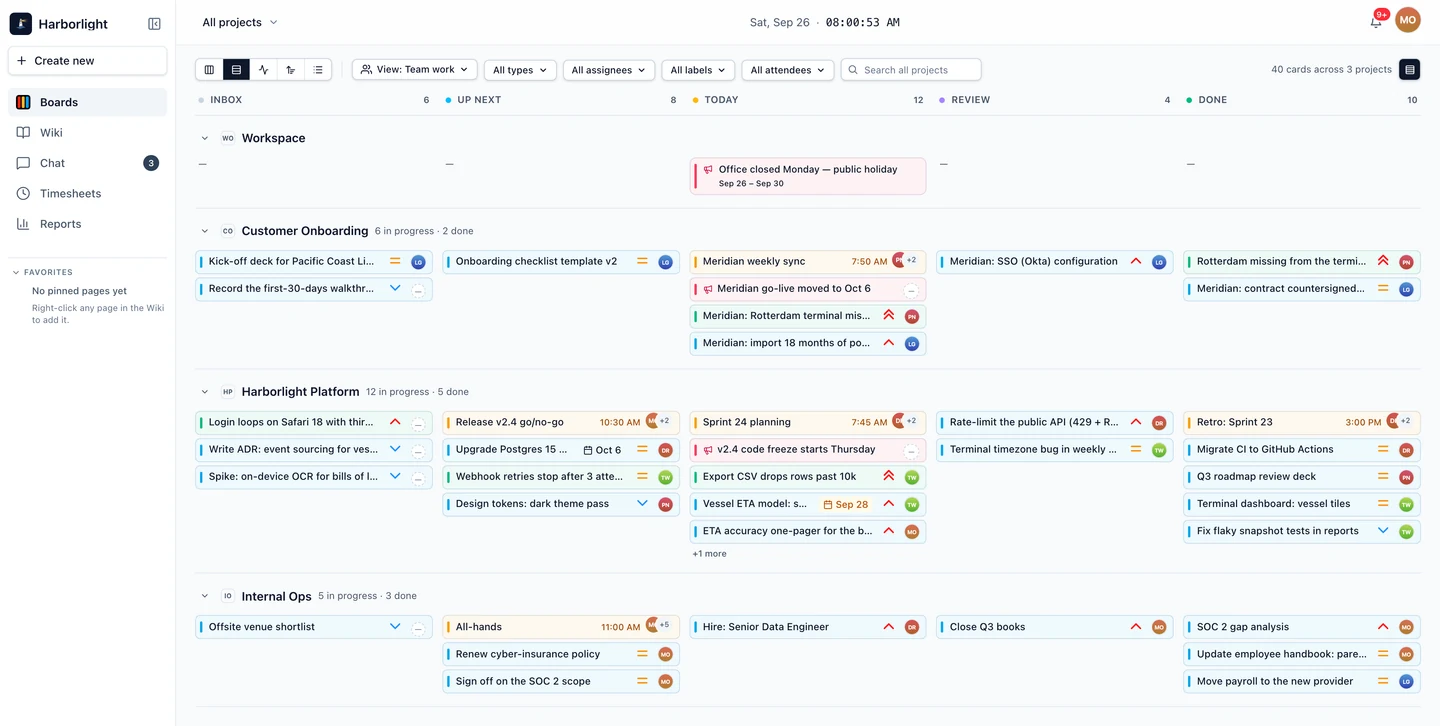The width and height of the screenshot is (1440, 726).
Task: Open Wiki in the sidebar
Action: (x=88, y=132)
